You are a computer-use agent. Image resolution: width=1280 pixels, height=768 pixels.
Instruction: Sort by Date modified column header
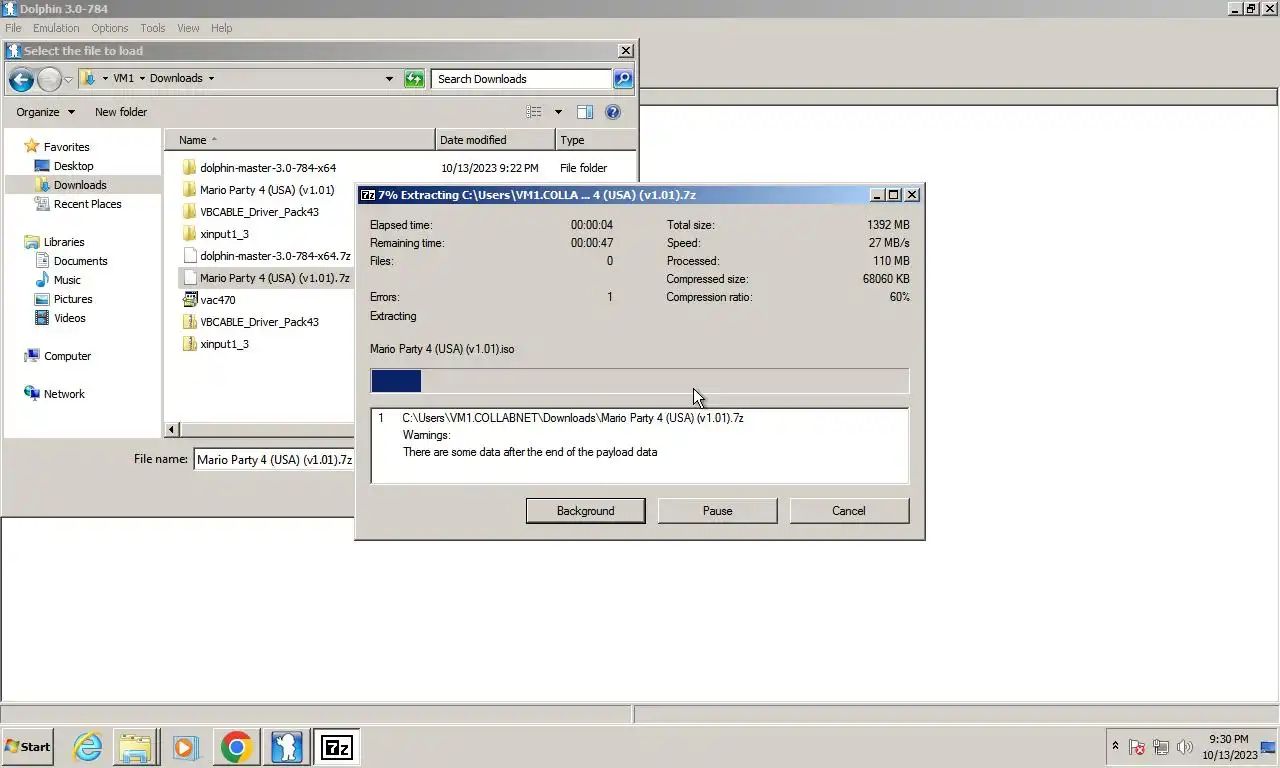496,140
